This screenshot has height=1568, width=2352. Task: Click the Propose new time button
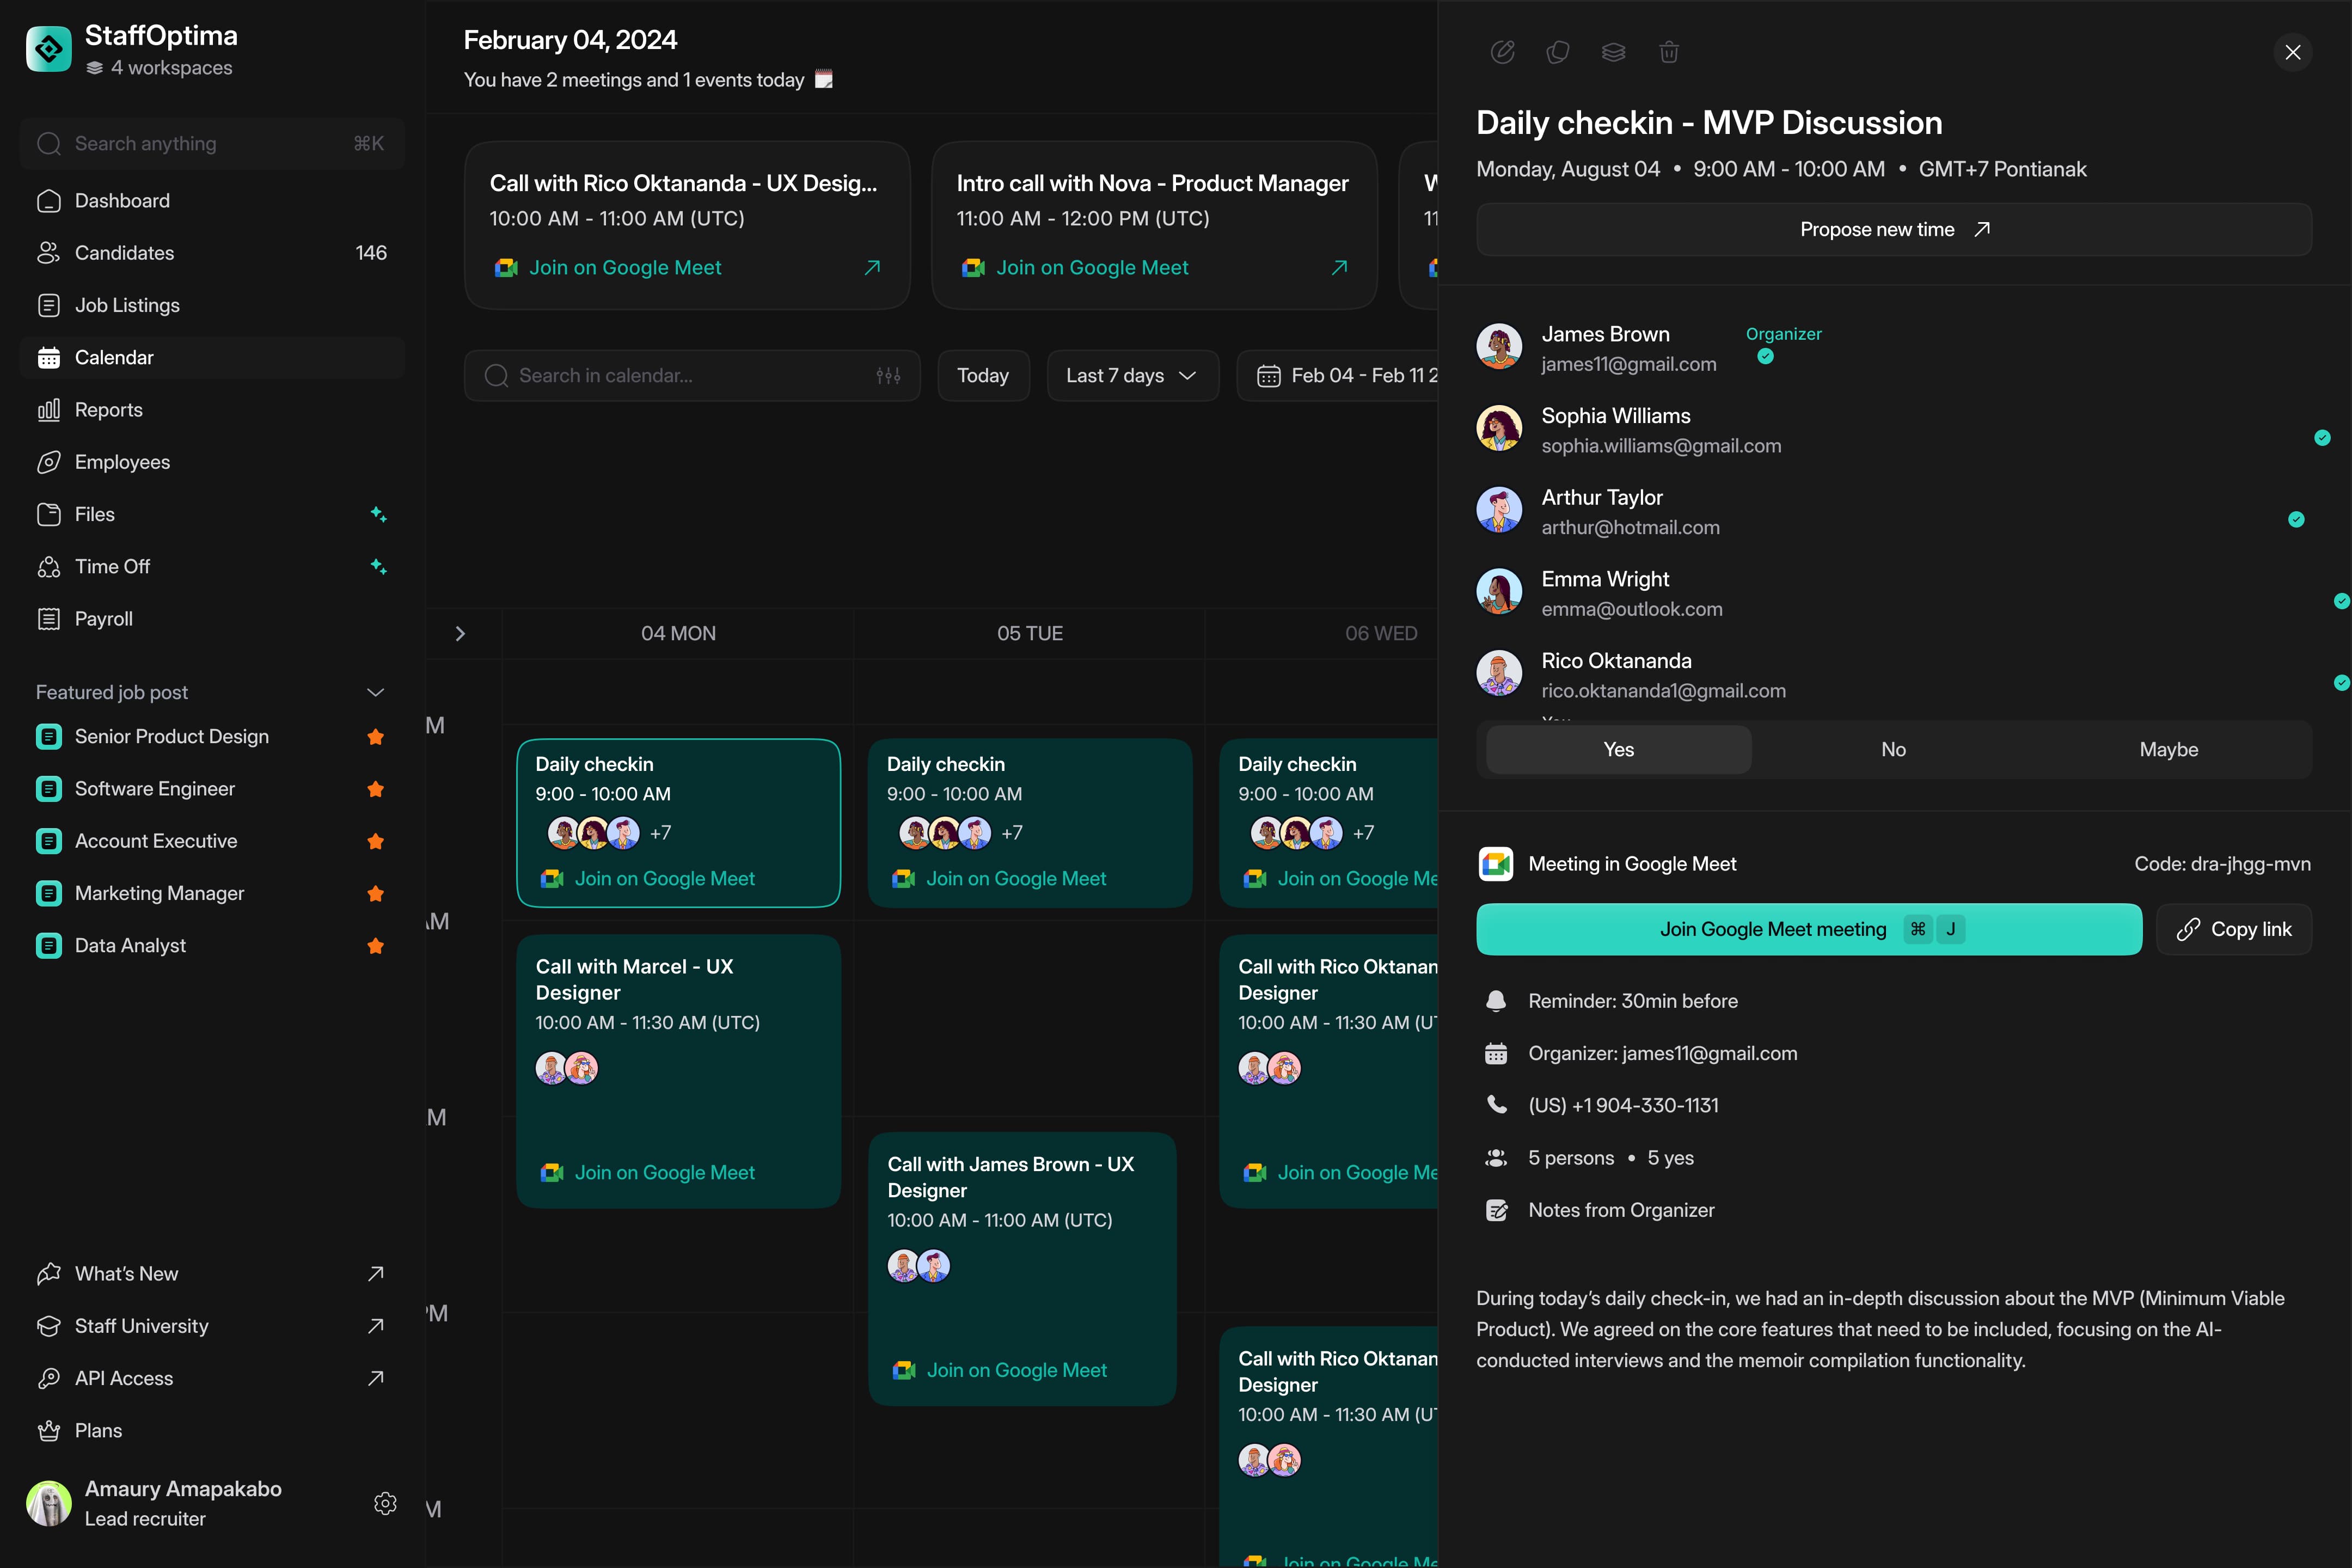point(1894,230)
